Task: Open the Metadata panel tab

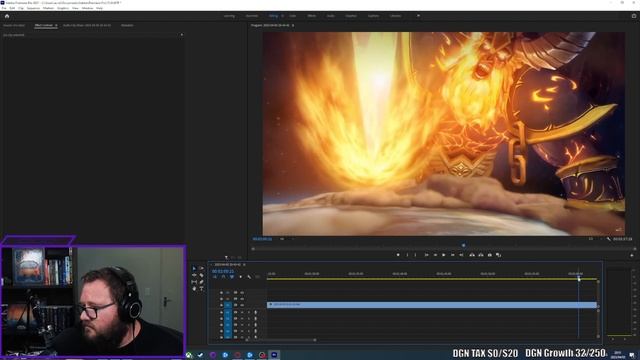Action: pyautogui.click(x=127, y=25)
